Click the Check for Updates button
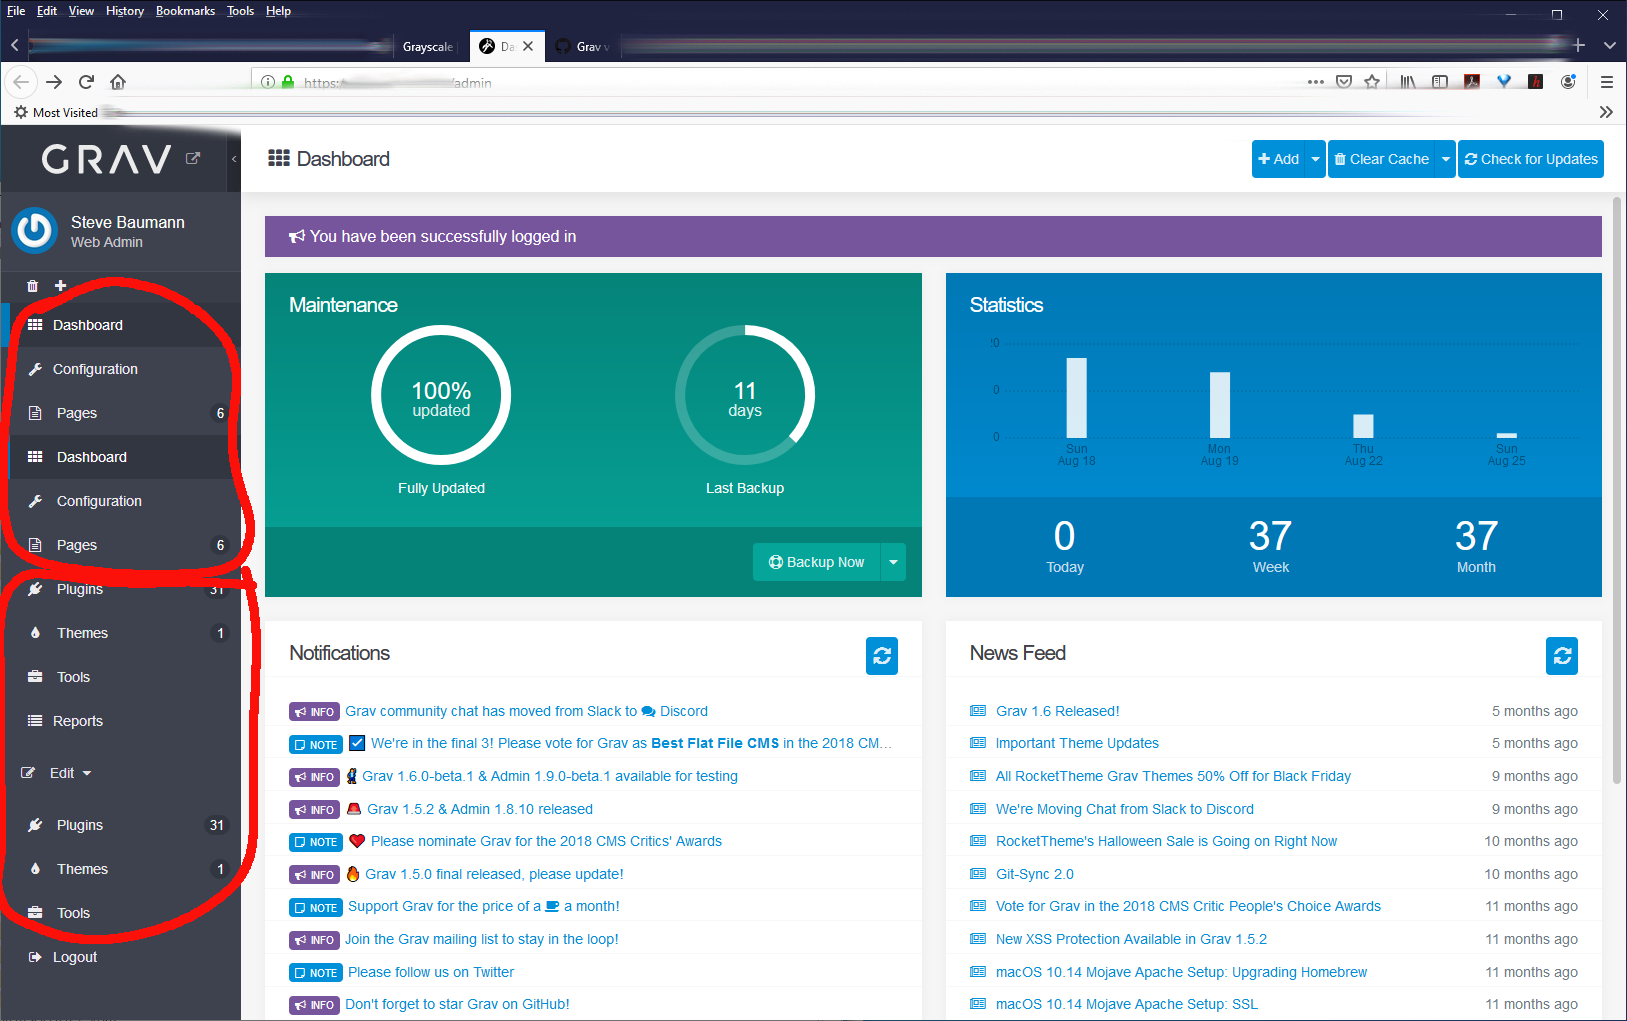The width and height of the screenshot is (1627, 1021). [x=1530, y=158]
